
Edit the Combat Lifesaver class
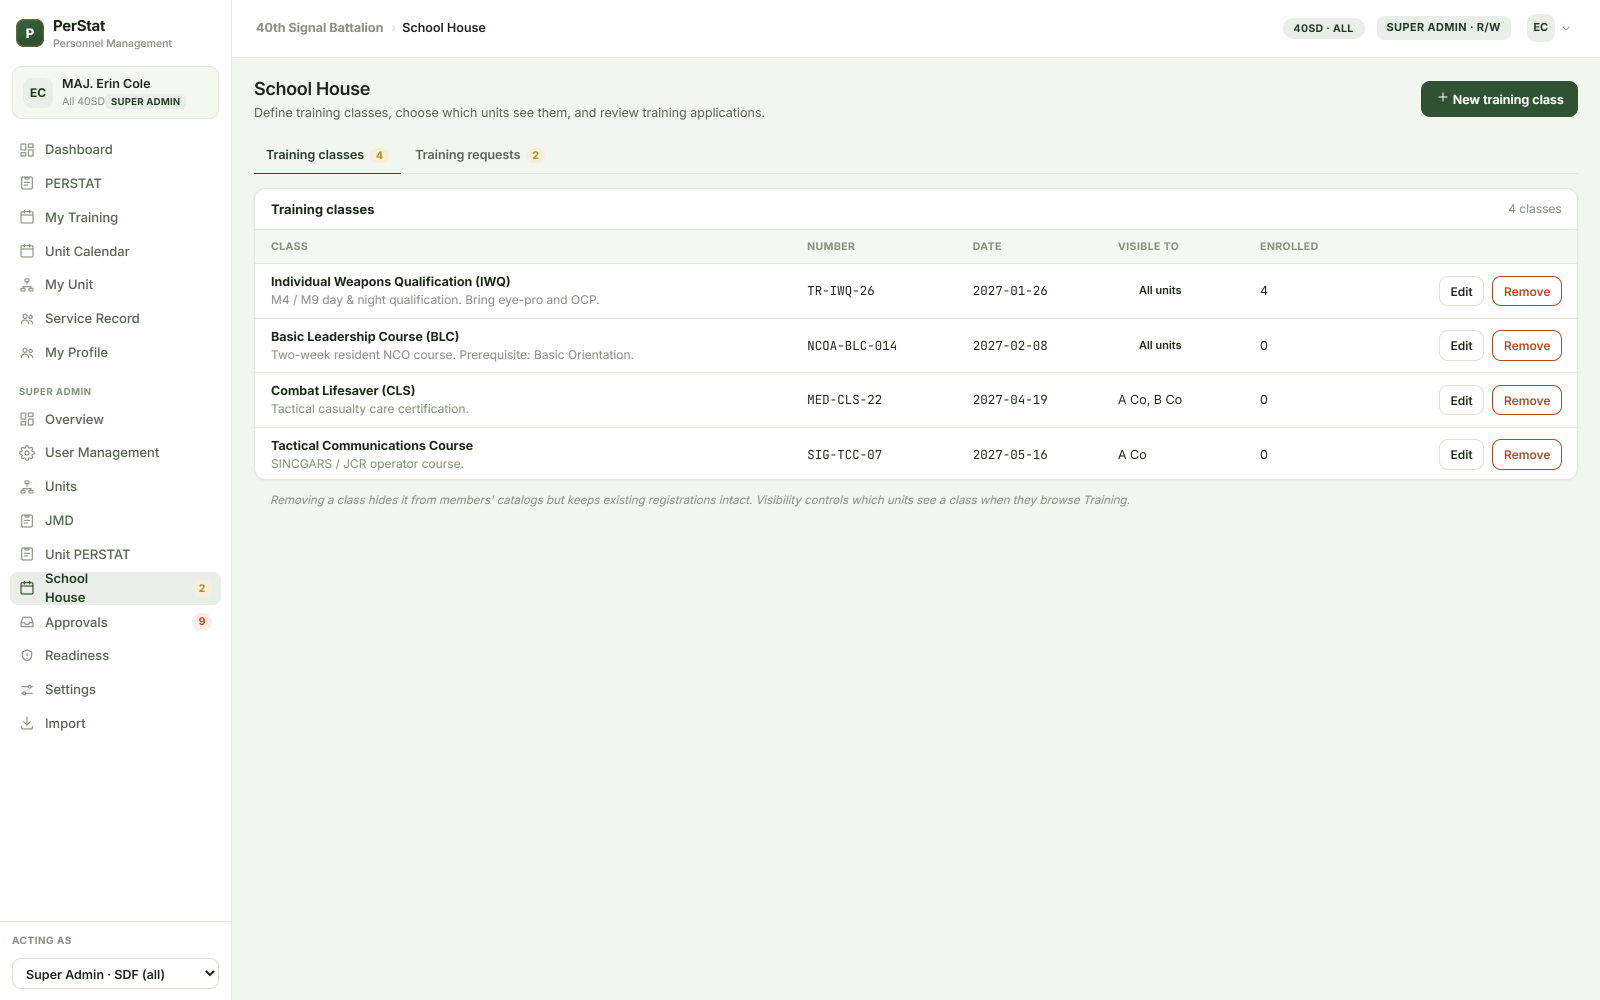click(x=1461, y=400)
